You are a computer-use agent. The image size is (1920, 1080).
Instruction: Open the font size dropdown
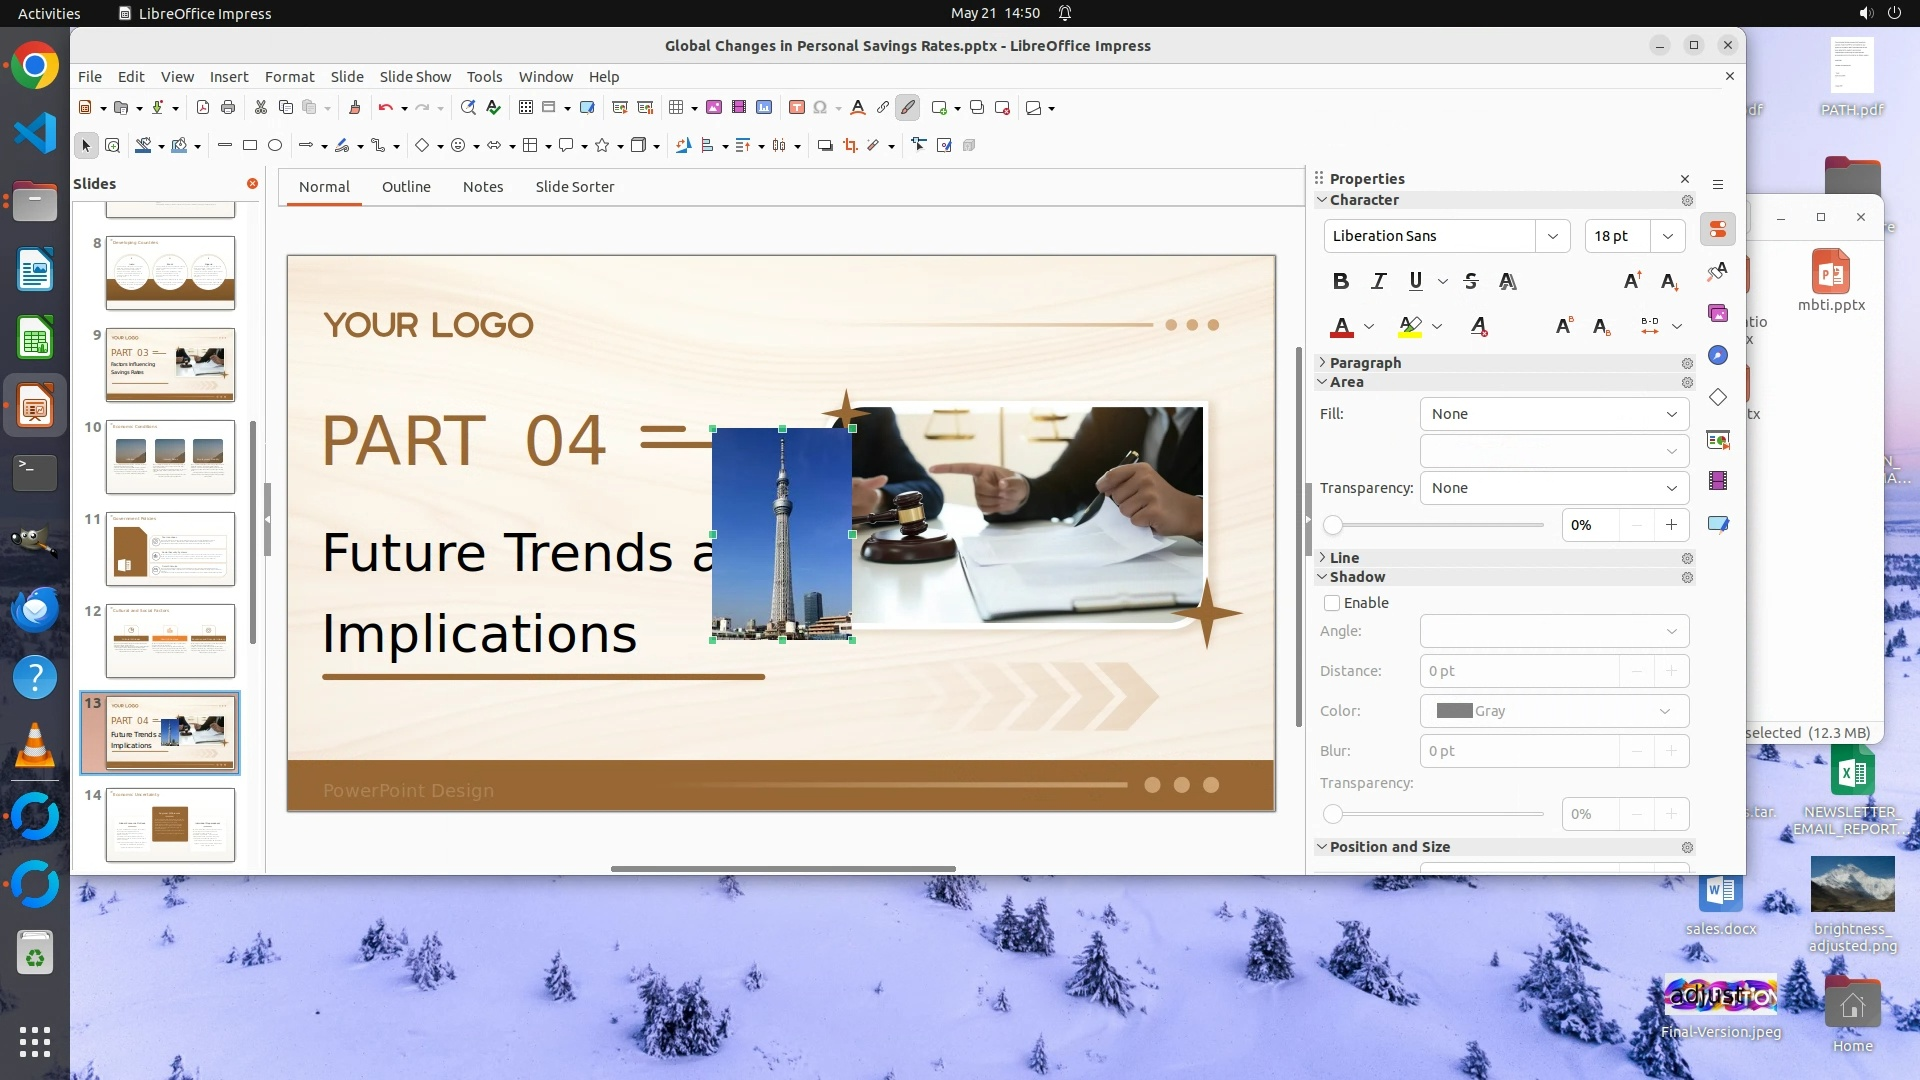tap(1667, 236)
